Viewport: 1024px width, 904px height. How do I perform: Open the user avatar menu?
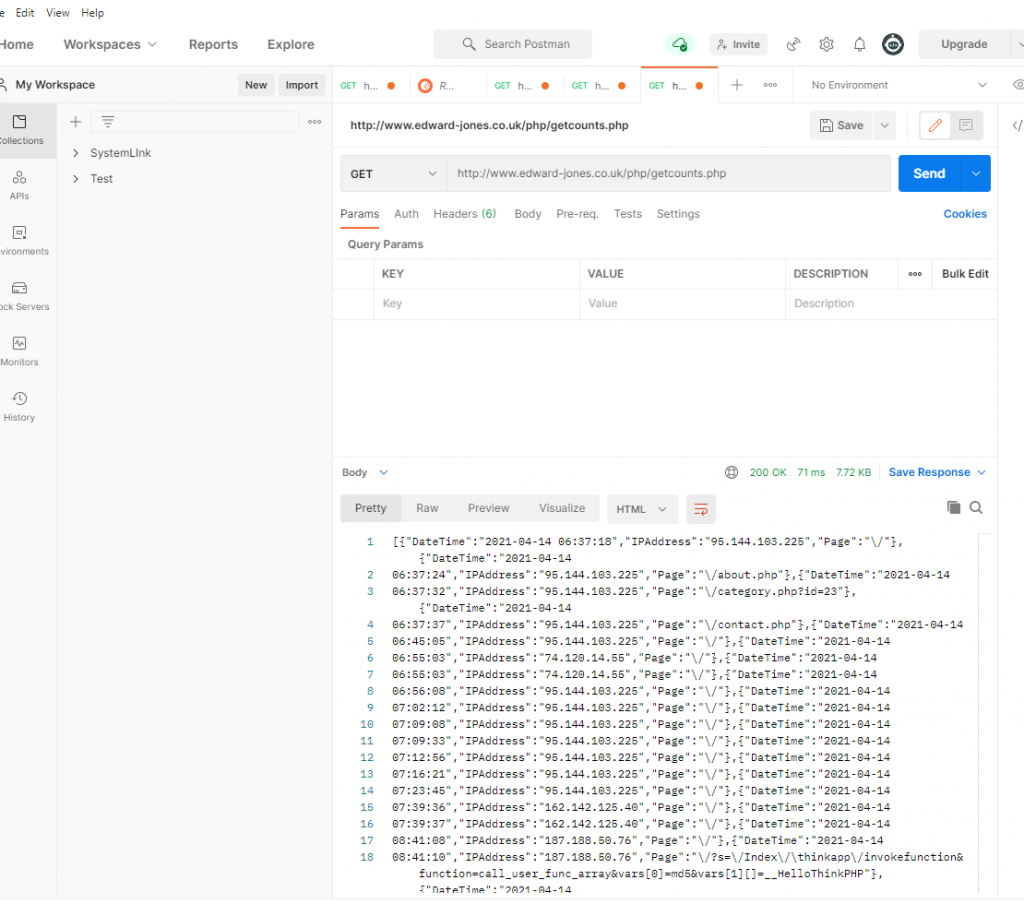(x=893, y=44)
